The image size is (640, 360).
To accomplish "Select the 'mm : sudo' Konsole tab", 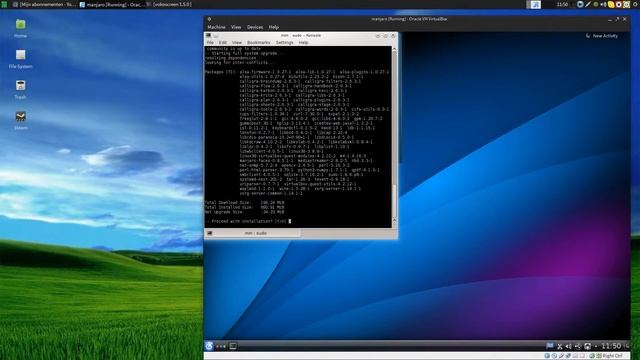I will click(253, 233).
